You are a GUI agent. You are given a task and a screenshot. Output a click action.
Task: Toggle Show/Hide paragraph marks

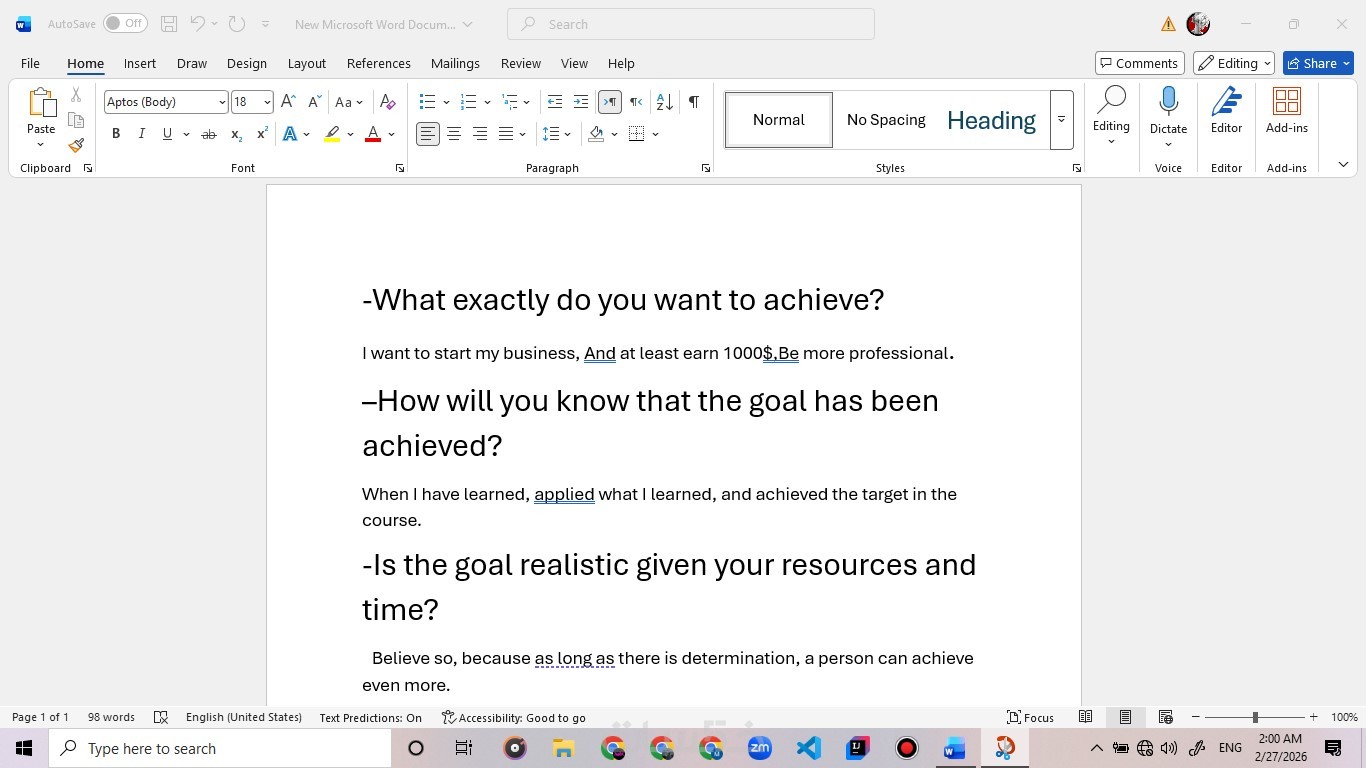coord(693,102)
